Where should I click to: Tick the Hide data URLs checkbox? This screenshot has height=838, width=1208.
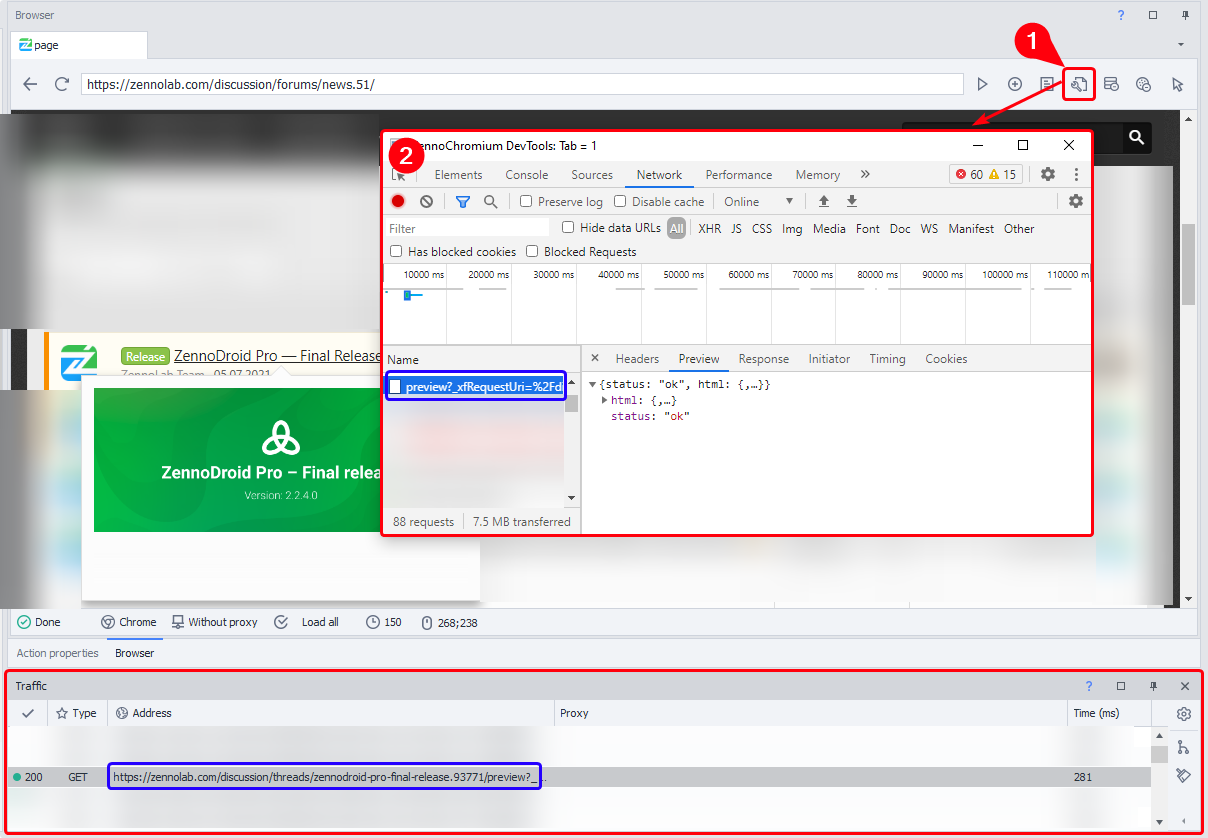[x=568, y=228]
